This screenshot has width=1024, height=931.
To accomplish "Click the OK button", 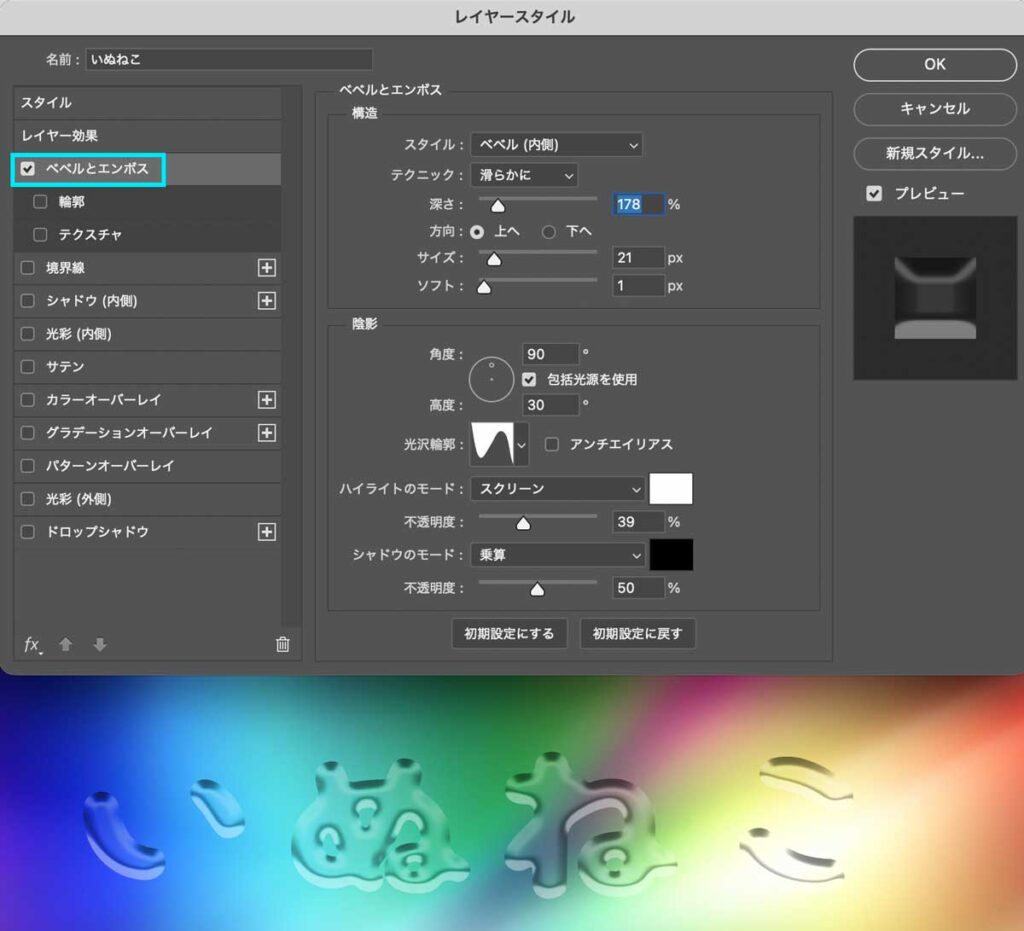I will point(934,64).
